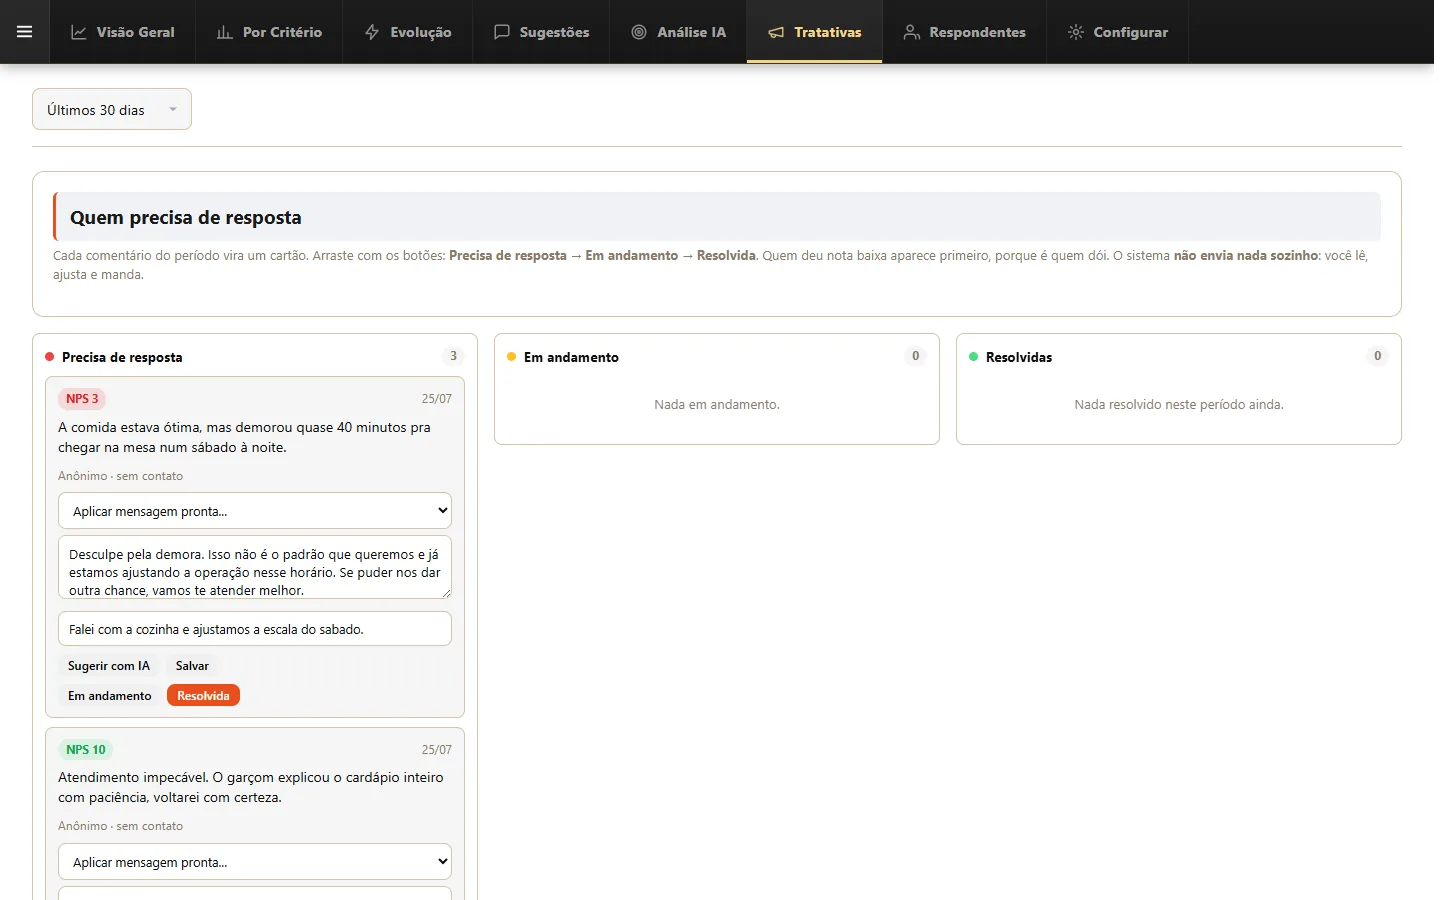1440x900 pixels.
Task: Click the 25/07 date on NPS 3 card
Action: pos(437,399)
